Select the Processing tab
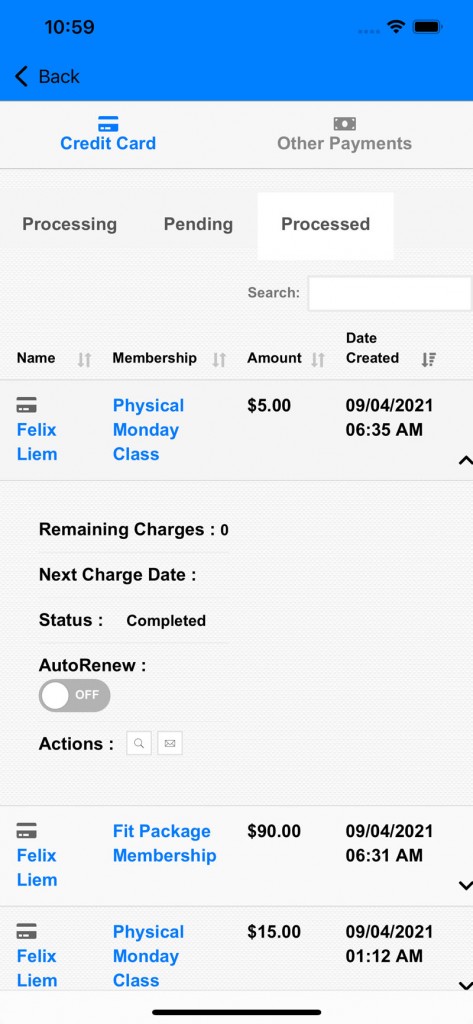 point(69,224)
